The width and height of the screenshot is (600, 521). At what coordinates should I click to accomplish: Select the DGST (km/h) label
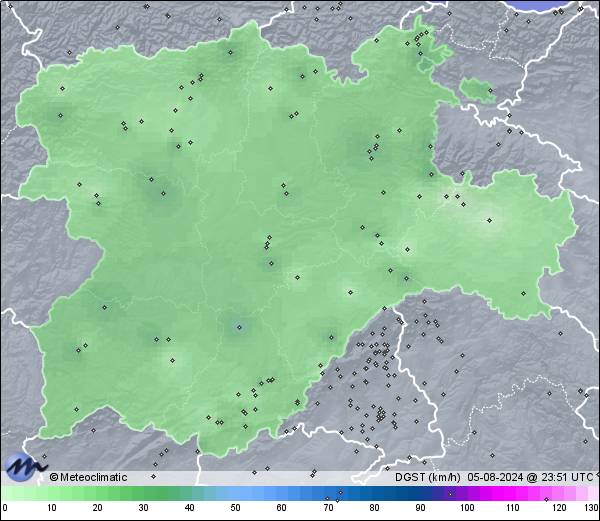pyautogui.click(x=427, y=477)
